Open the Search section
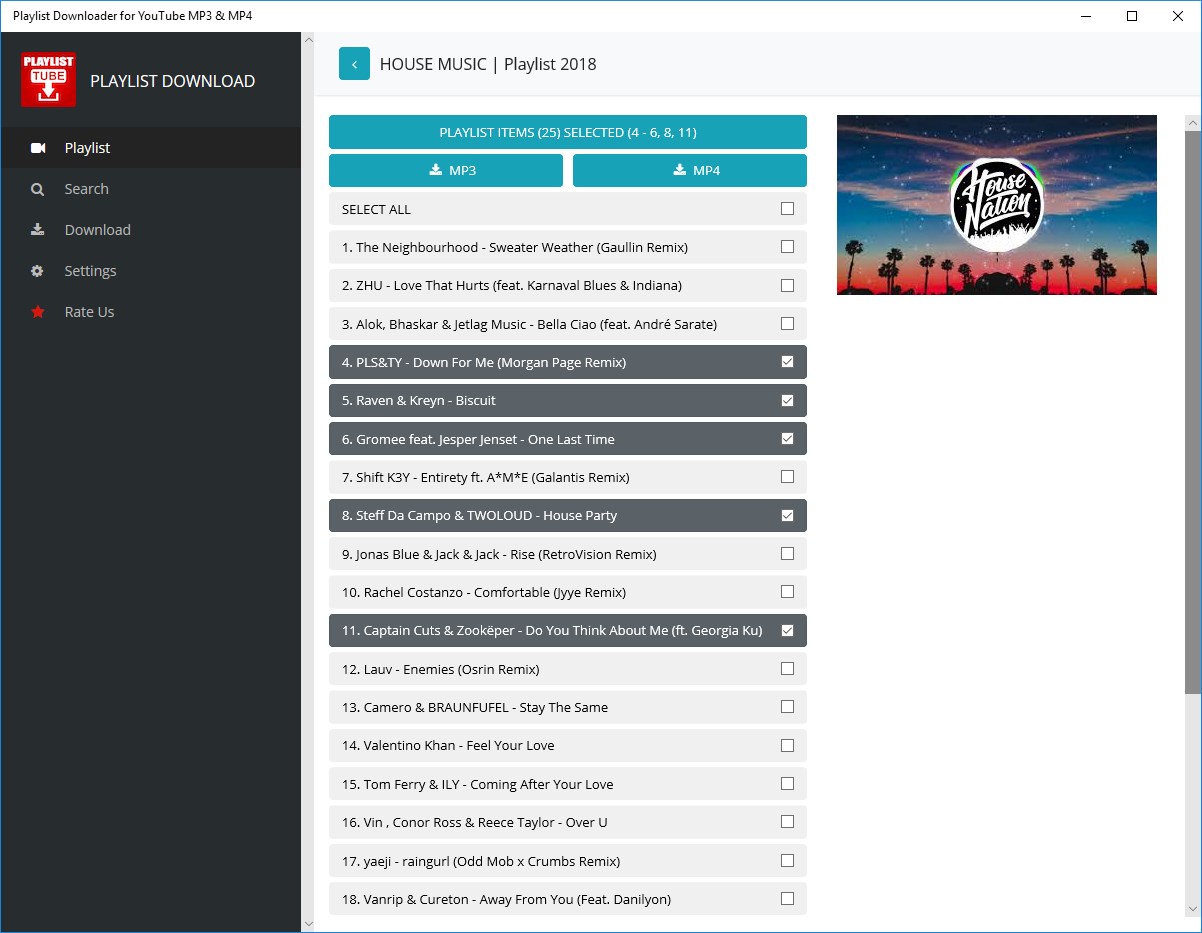This screenshot has width=1202, height=933. click(150, 189)
